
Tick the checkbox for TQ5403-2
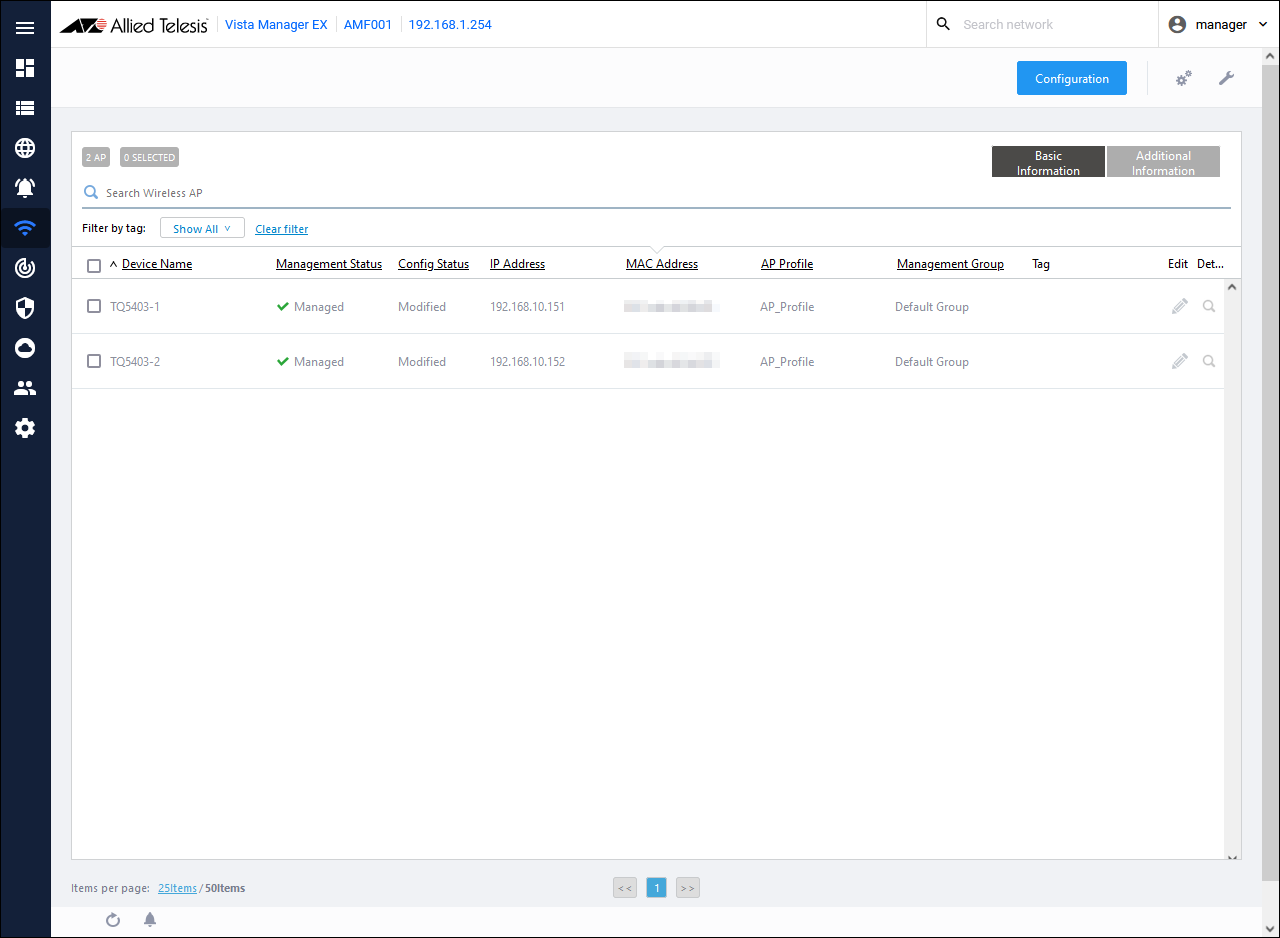(x=94, y=361)
